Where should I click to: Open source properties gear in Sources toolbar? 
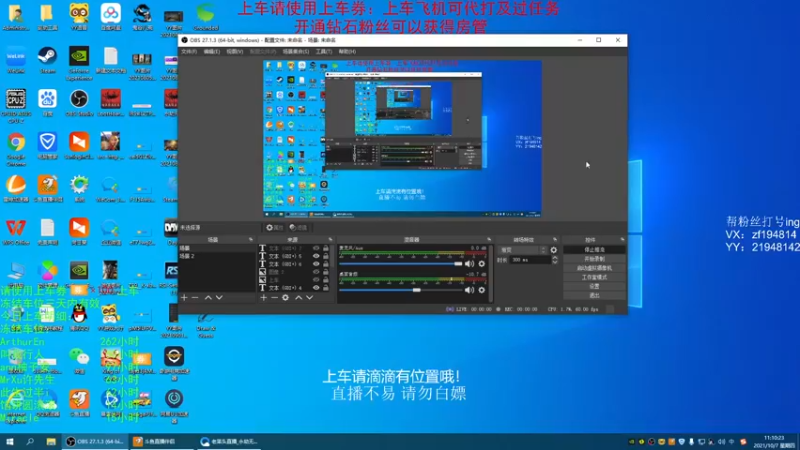286,297
